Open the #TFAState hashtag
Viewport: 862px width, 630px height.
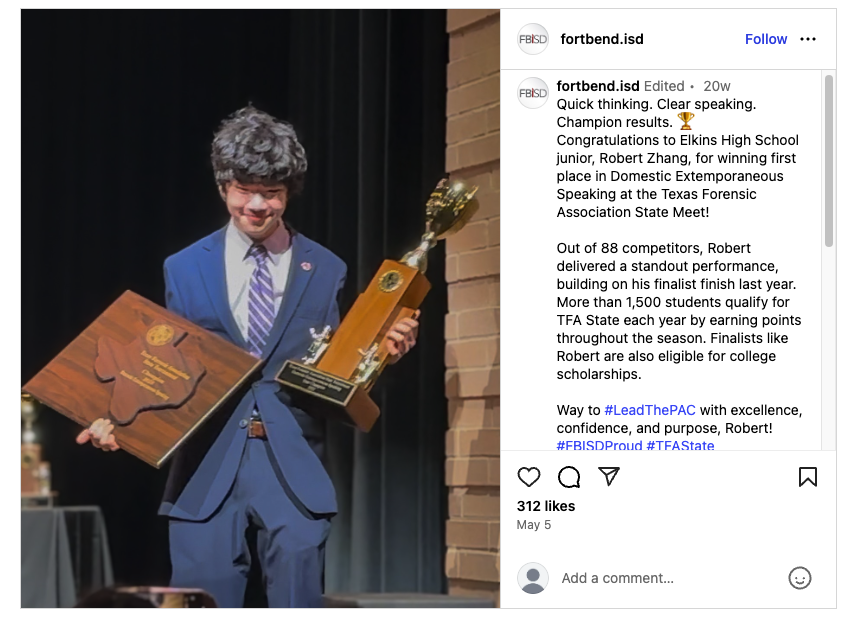coord(681,445)
